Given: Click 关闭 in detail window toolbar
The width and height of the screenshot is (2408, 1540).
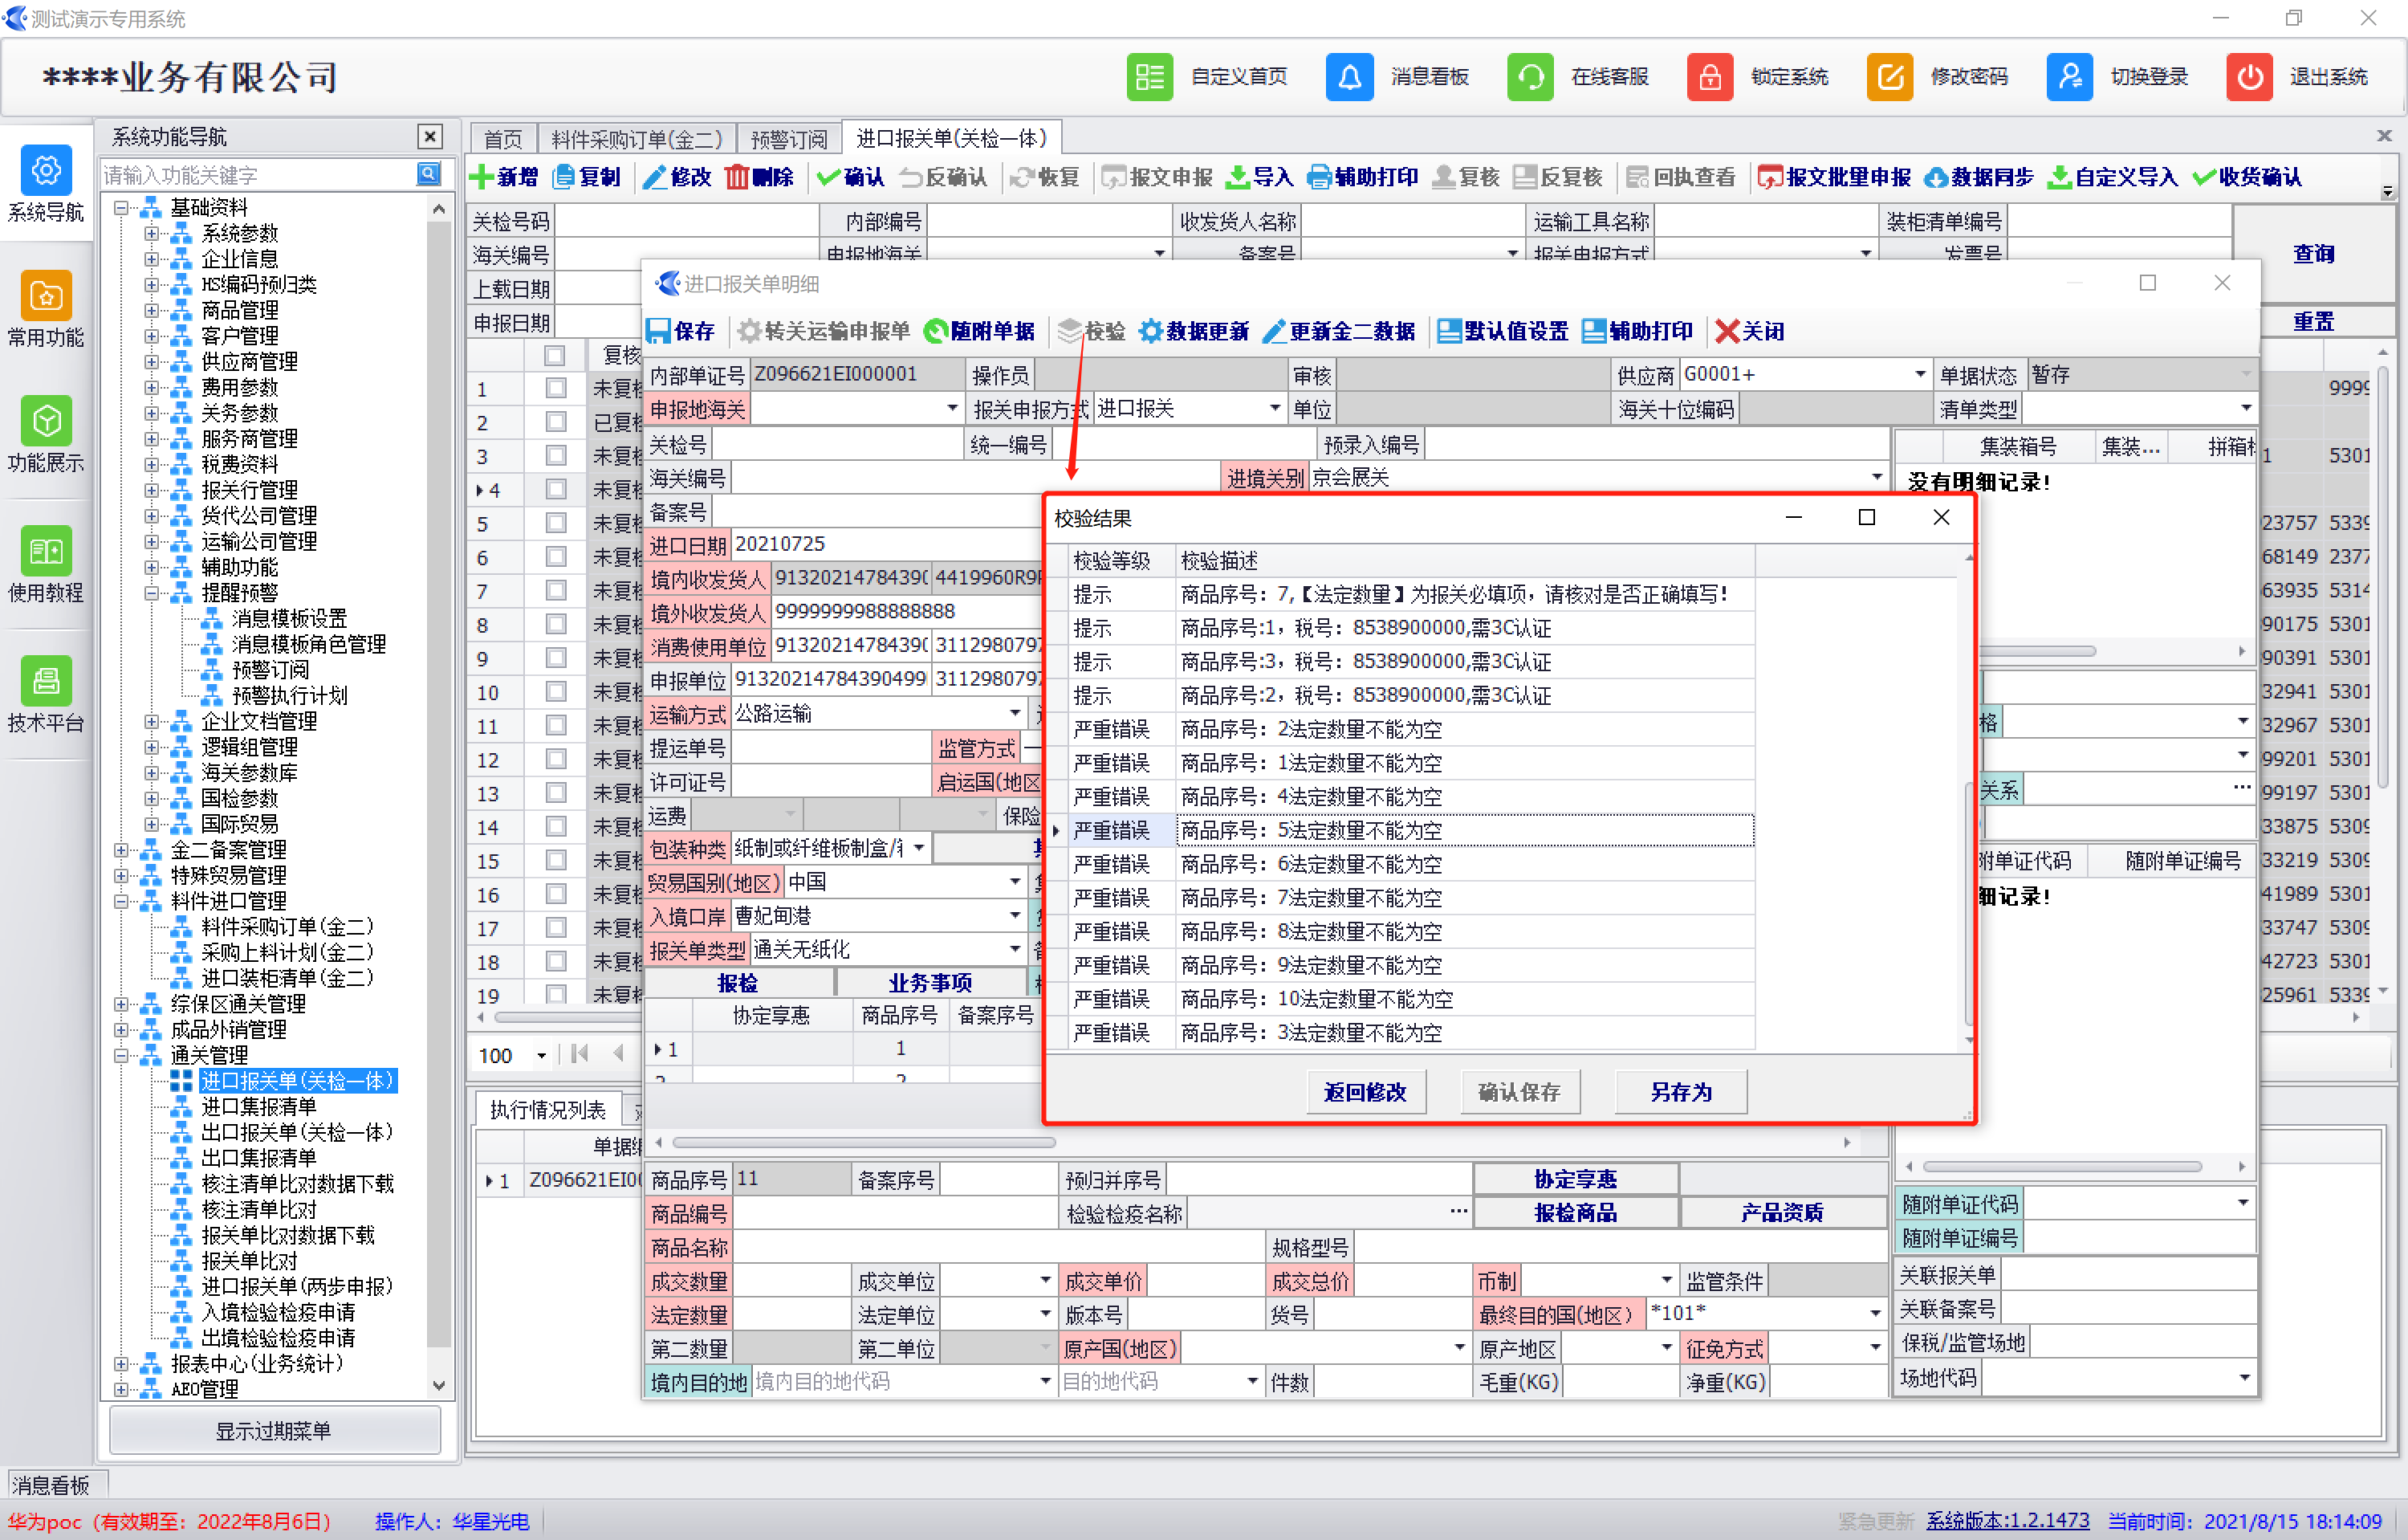Looking at the screenshot, I should point(1750,331).
